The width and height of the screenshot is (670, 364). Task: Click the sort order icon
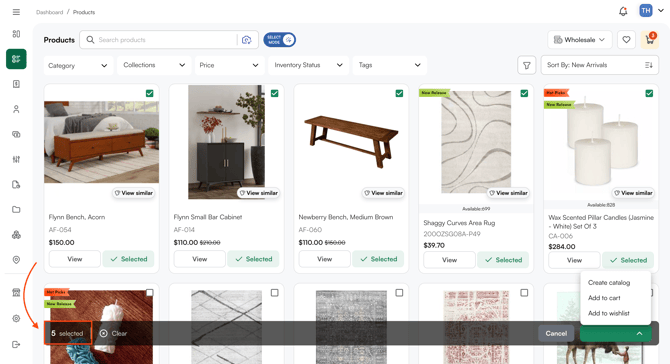(x=649, y=65)
